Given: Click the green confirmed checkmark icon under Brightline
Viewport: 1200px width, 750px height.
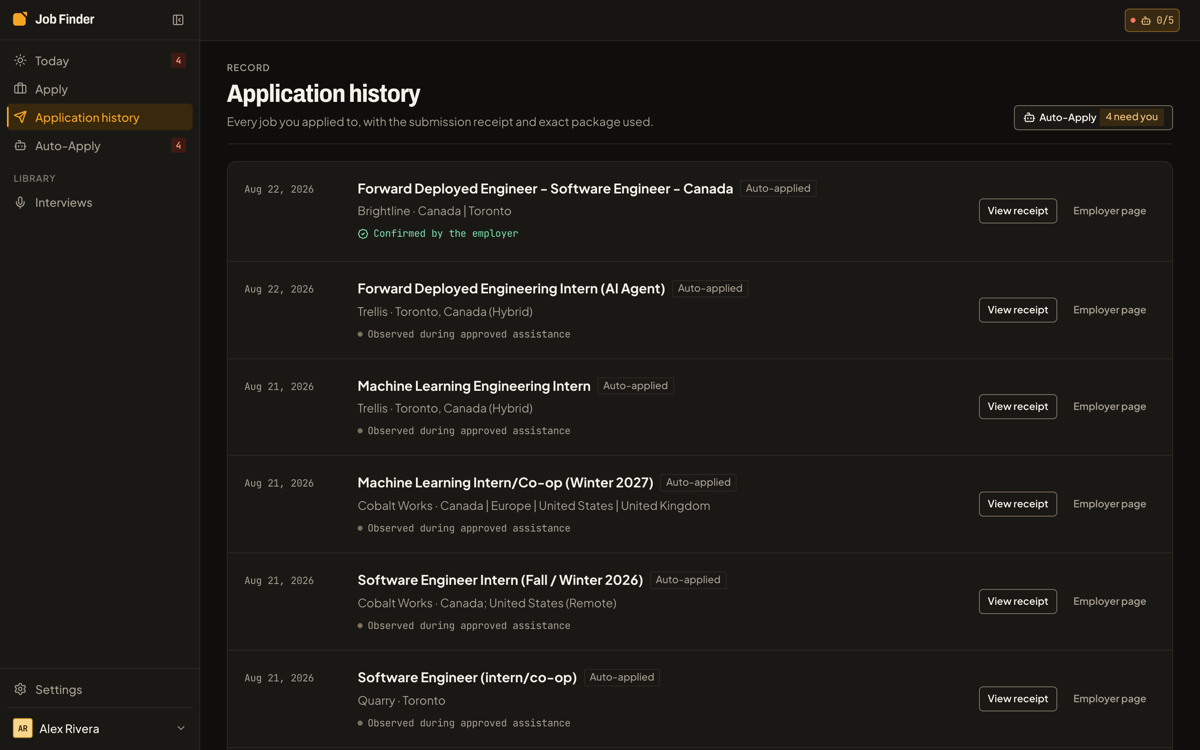Looking at the screenshot, I should (x=363, y=234).
